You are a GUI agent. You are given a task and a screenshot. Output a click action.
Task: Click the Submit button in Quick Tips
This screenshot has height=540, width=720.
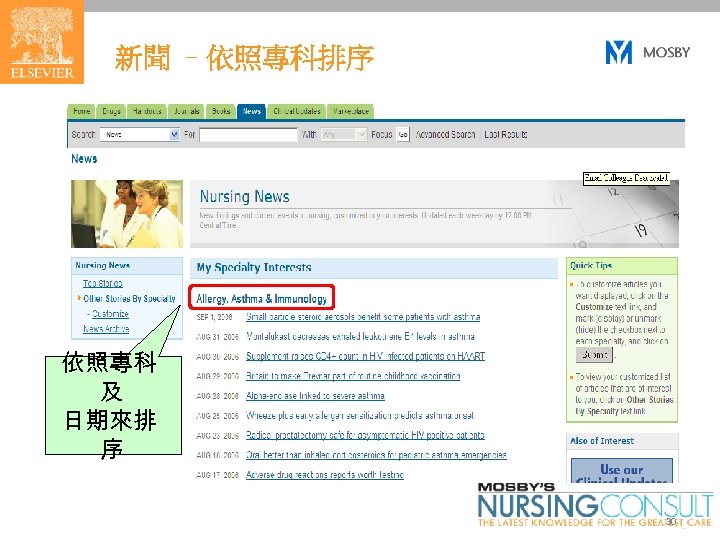click(x=594, y=354)
